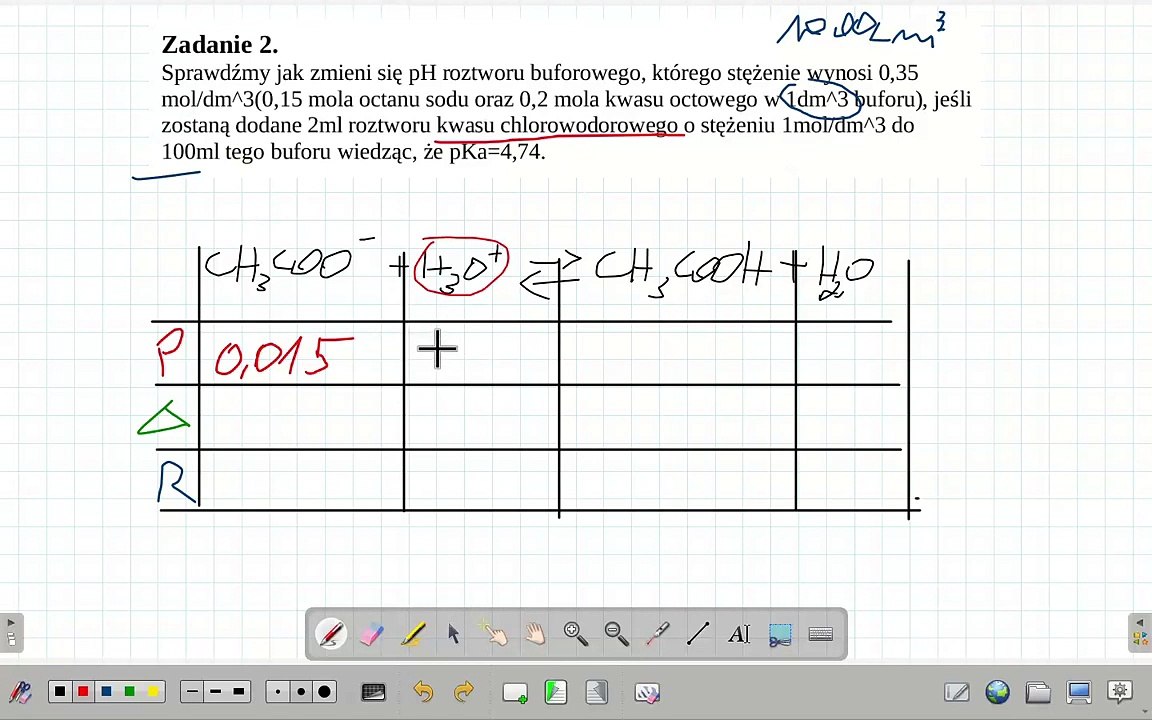The height and width of the screenshot is (720, 1152).
Task: Open the OpenBoard settings menu
Action: click(1120, 692)
